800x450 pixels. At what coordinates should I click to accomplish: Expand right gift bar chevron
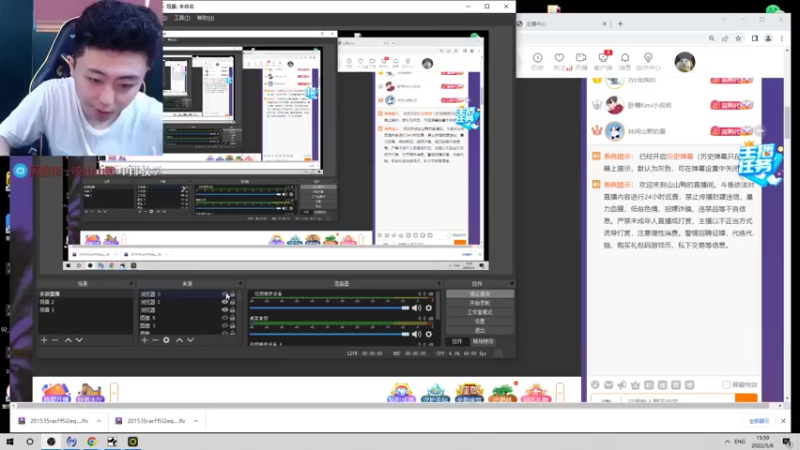(560, 392)
